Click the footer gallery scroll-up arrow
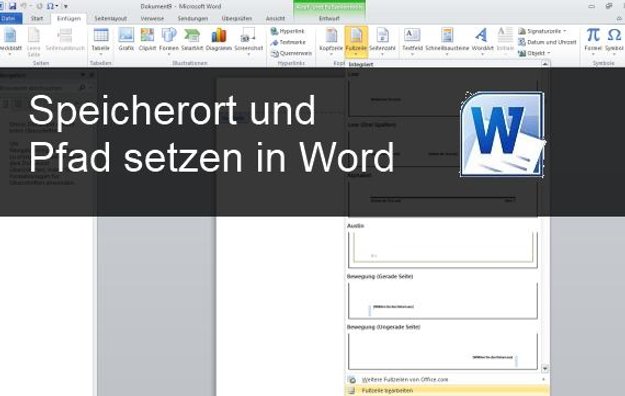 [545, 64]
